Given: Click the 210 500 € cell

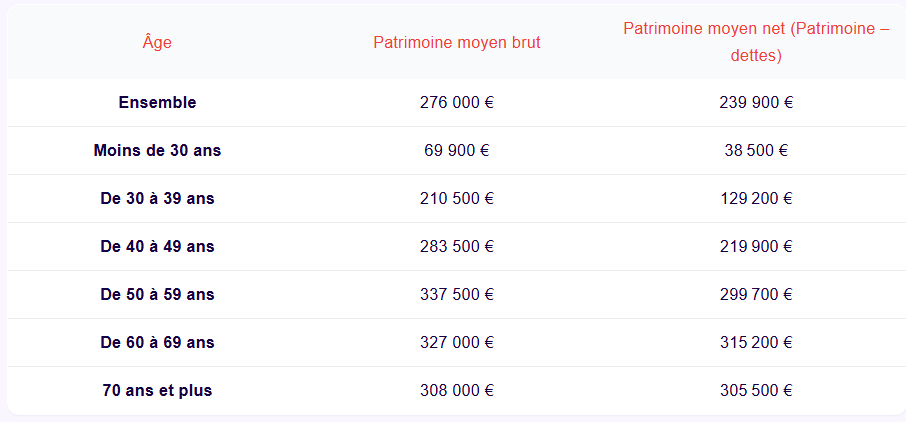Looking at the screenshot, I should [457, 199].
